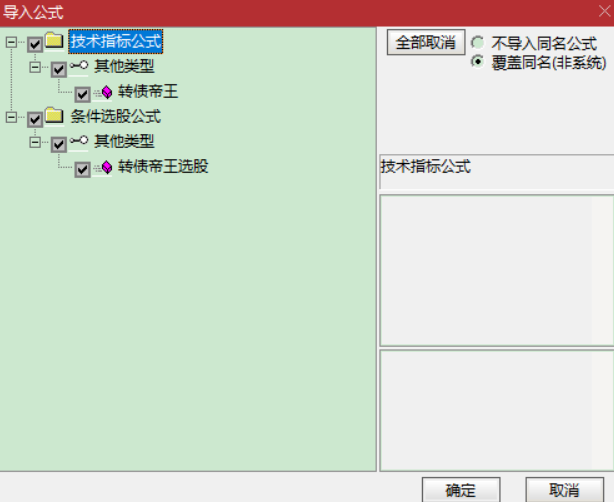614x502 pixels.
Task: Click the yellow folder icon beside 条件选股公式
Action: click(x=54, y=116)
